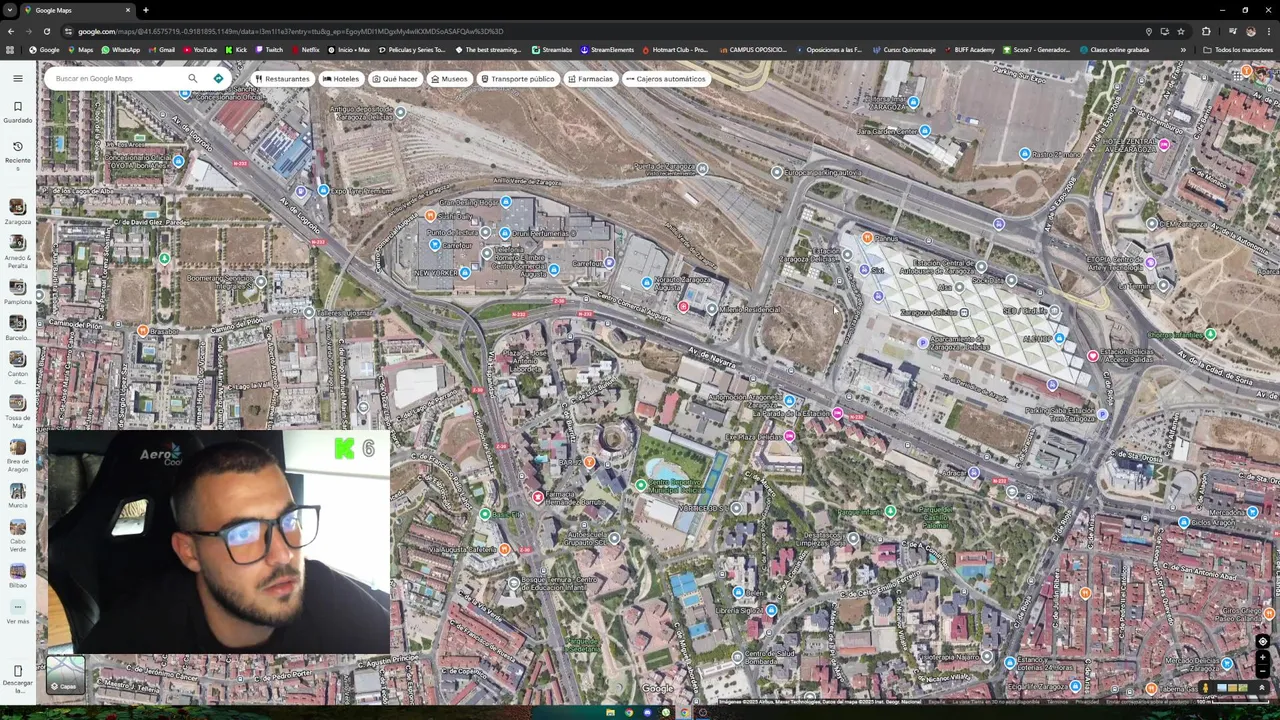Go back with browser back arrow

(10, 31)
